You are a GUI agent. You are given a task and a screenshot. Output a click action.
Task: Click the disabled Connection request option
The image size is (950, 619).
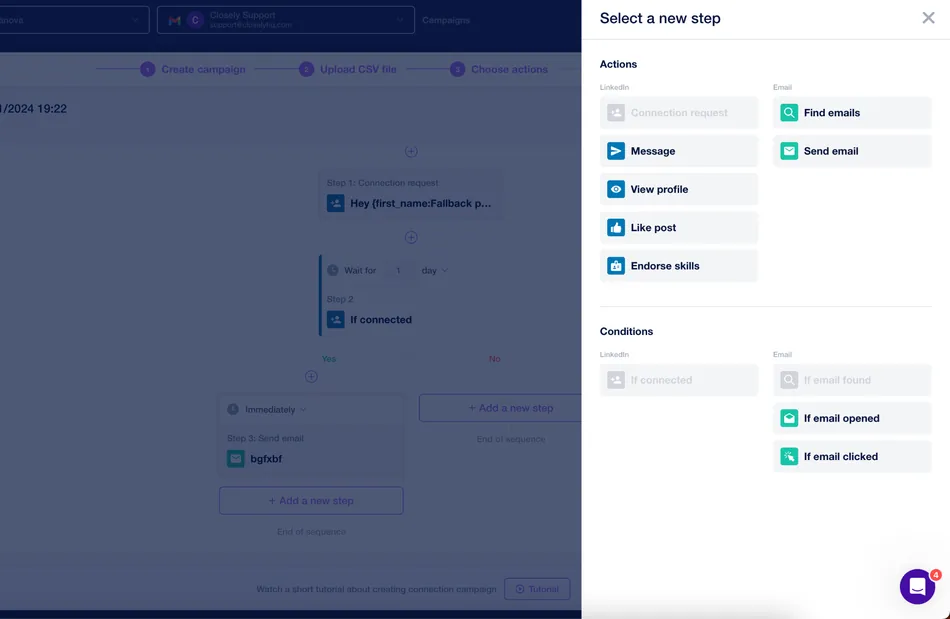(x=679, y=113)
